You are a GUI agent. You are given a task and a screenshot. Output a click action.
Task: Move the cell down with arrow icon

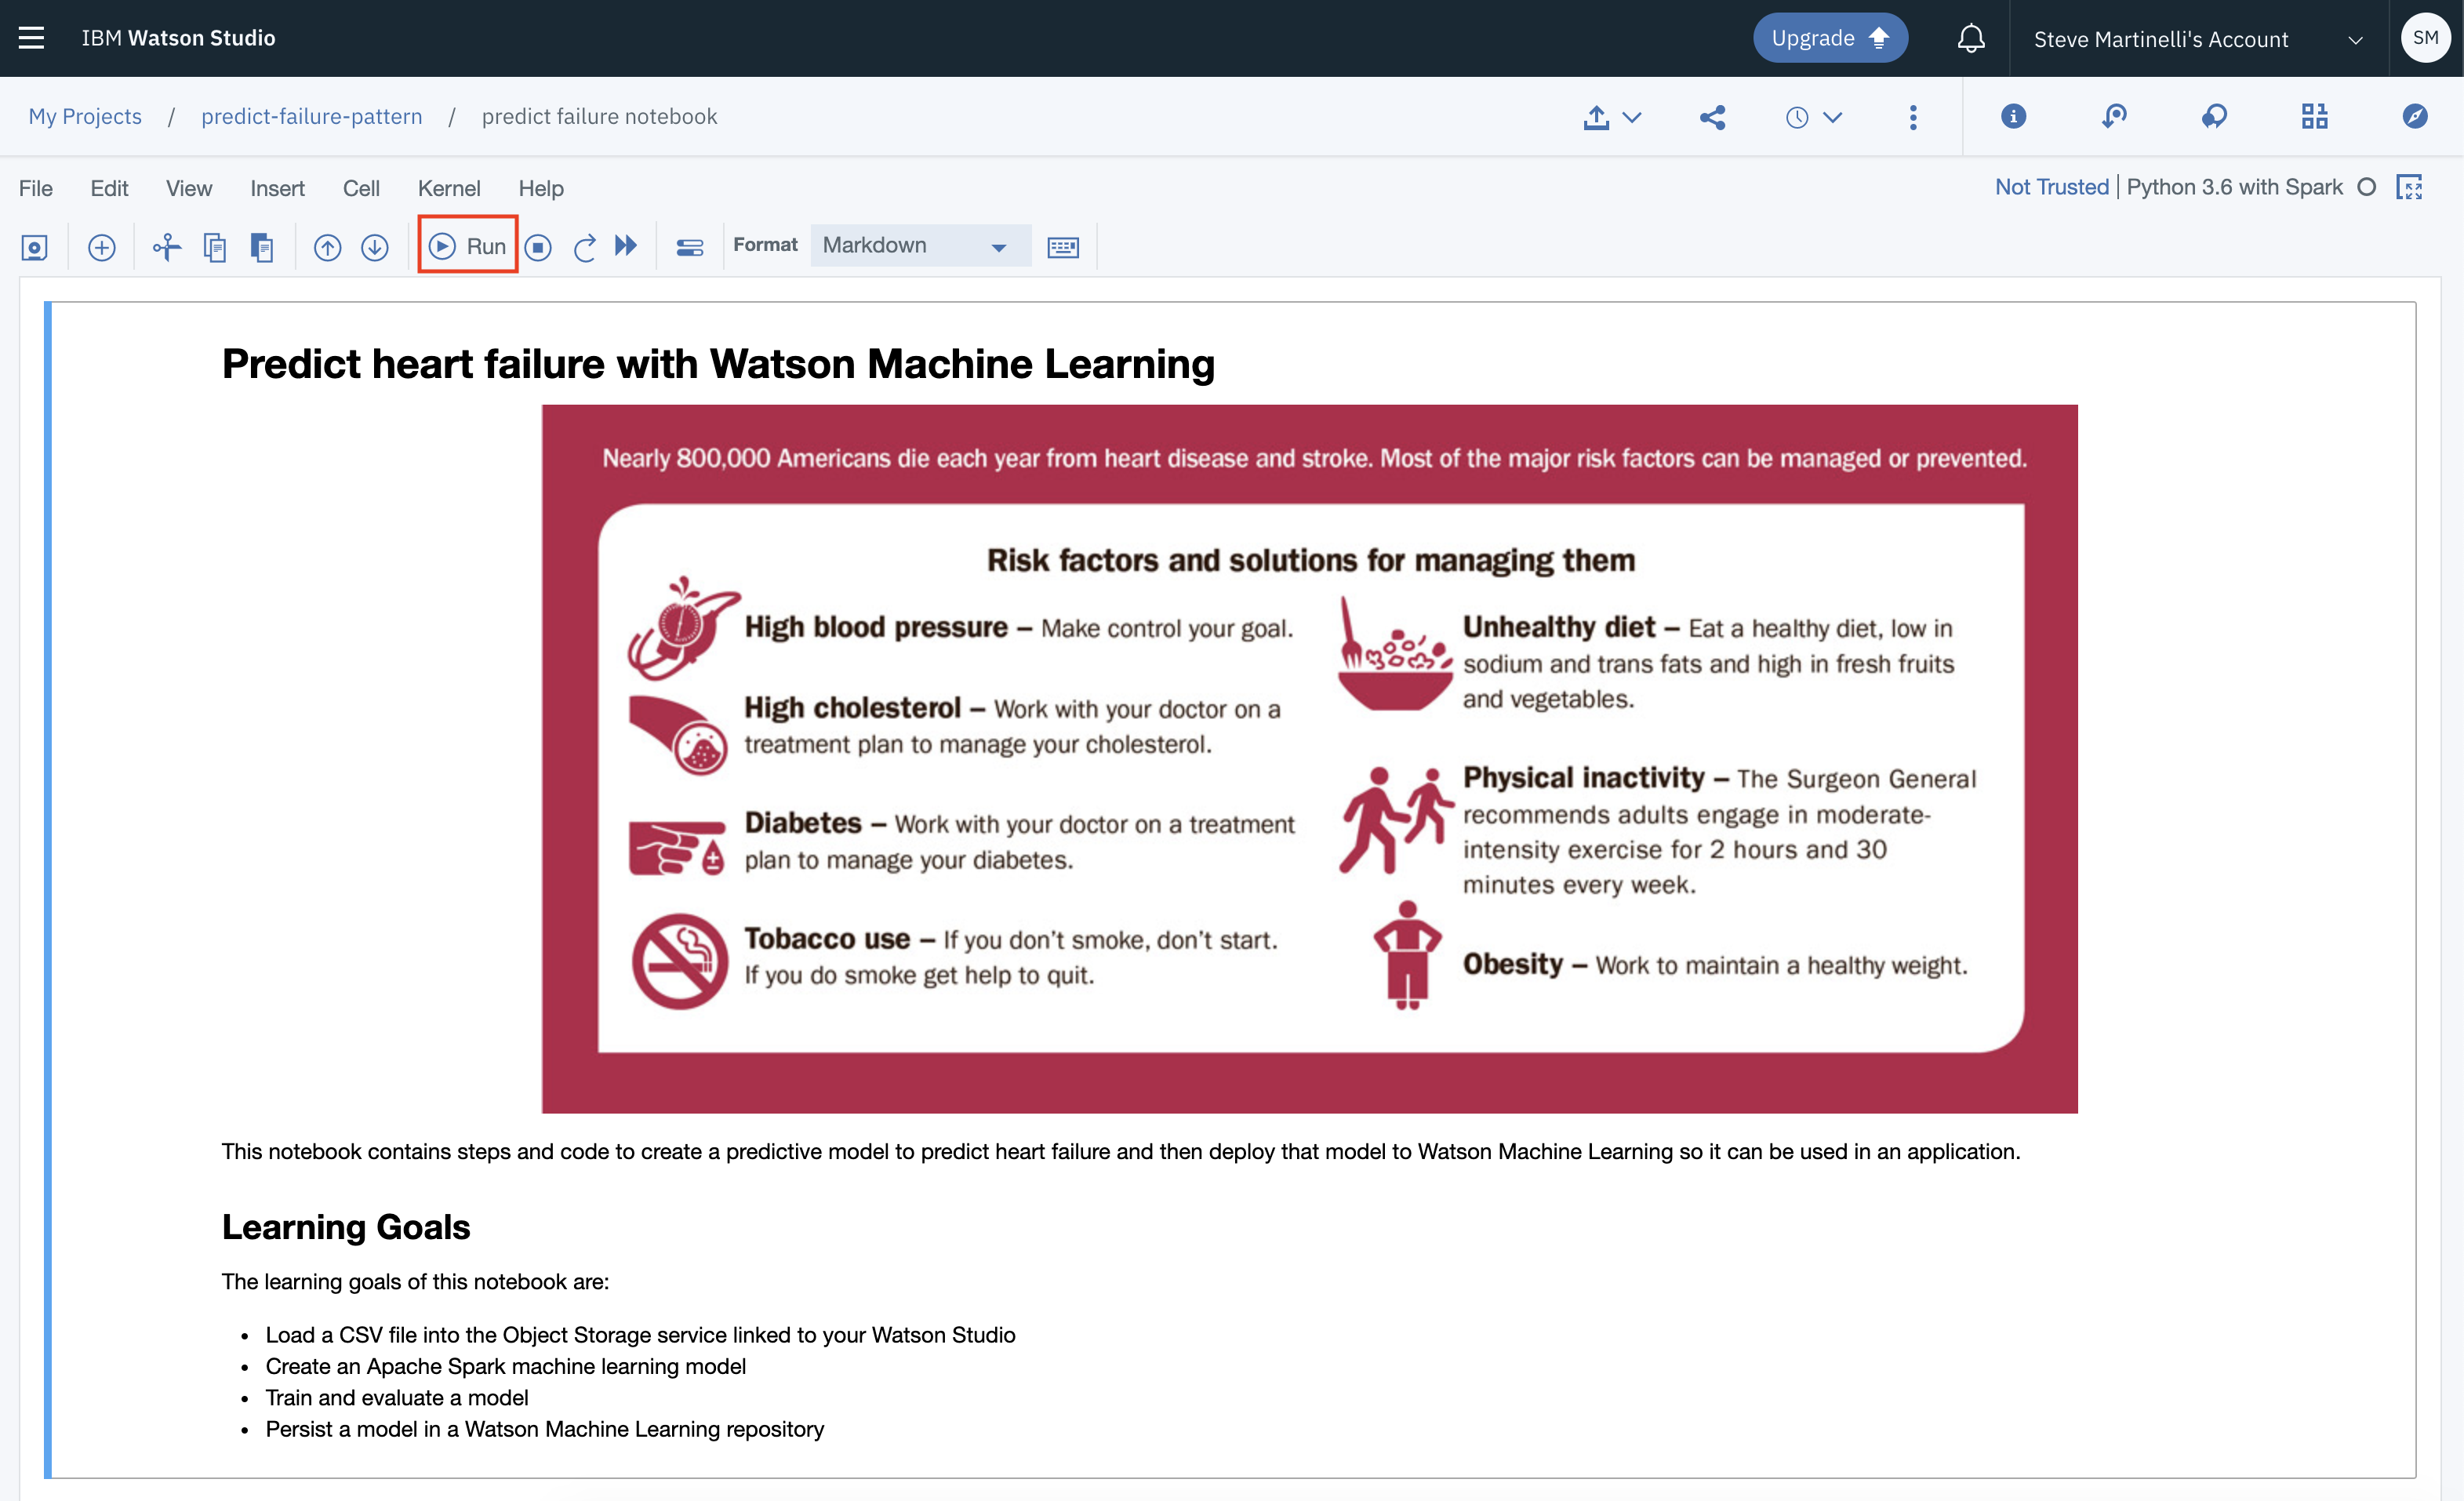375,247
